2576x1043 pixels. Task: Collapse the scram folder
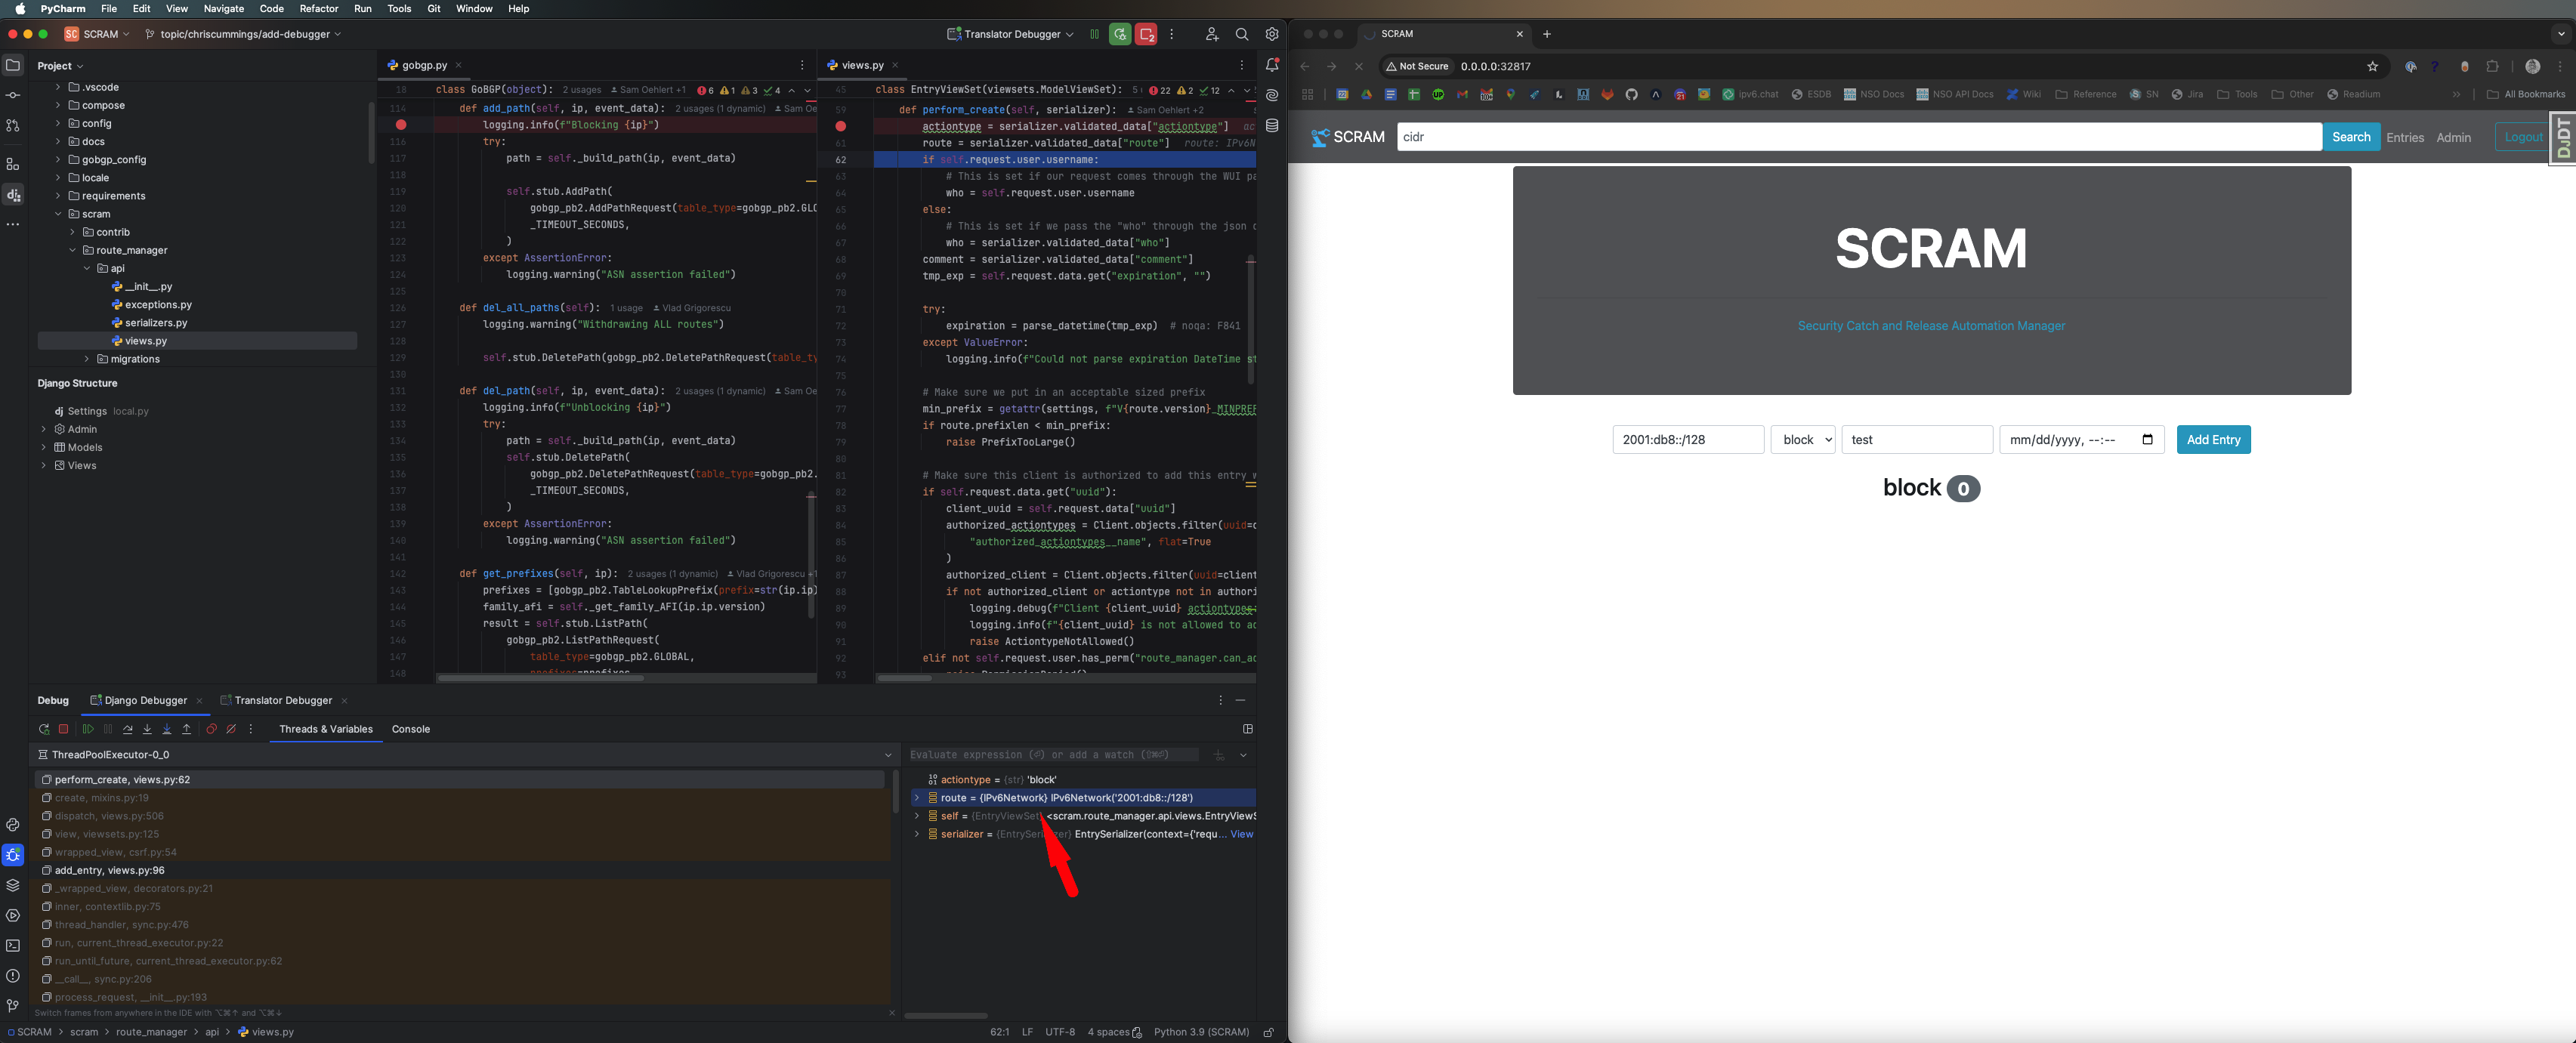pos(58,214)
